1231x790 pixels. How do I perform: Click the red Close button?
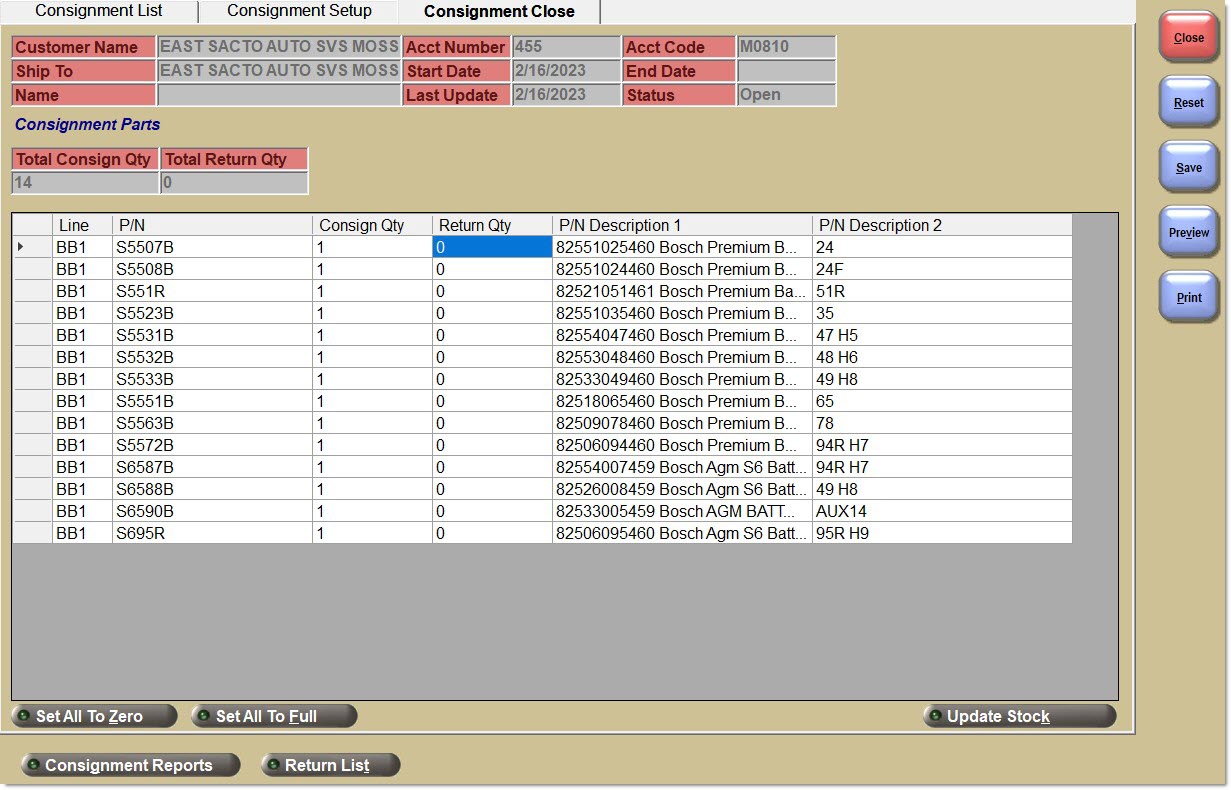[x=1188, y=38]
